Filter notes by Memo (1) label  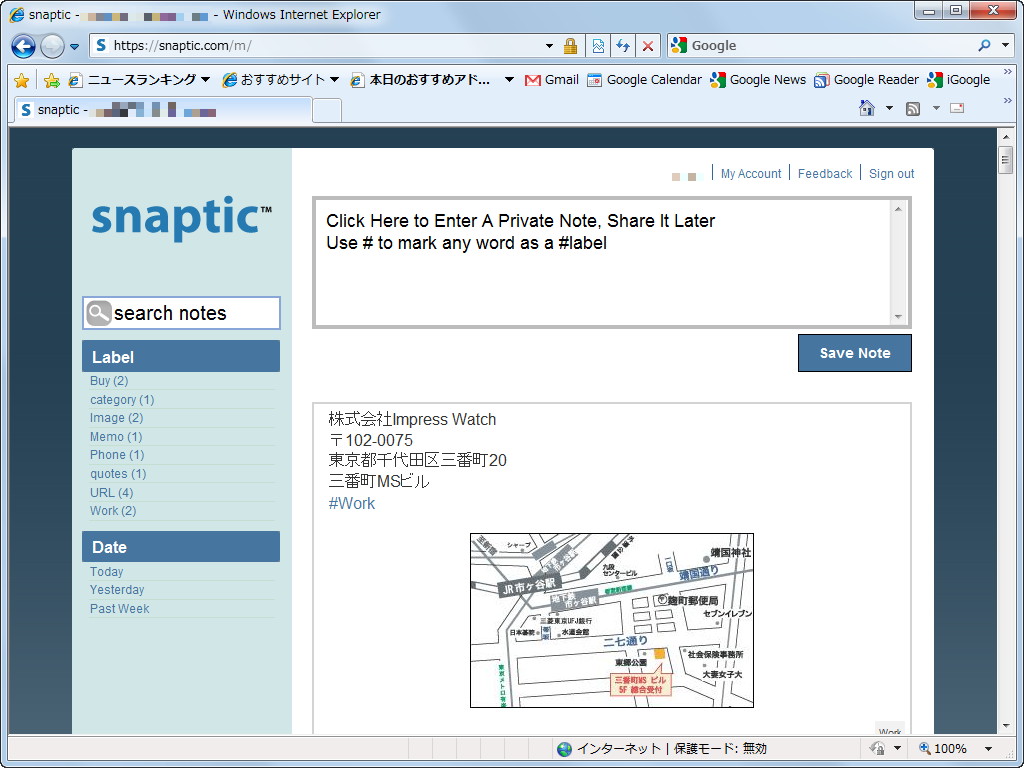click(x=116, y=437)
